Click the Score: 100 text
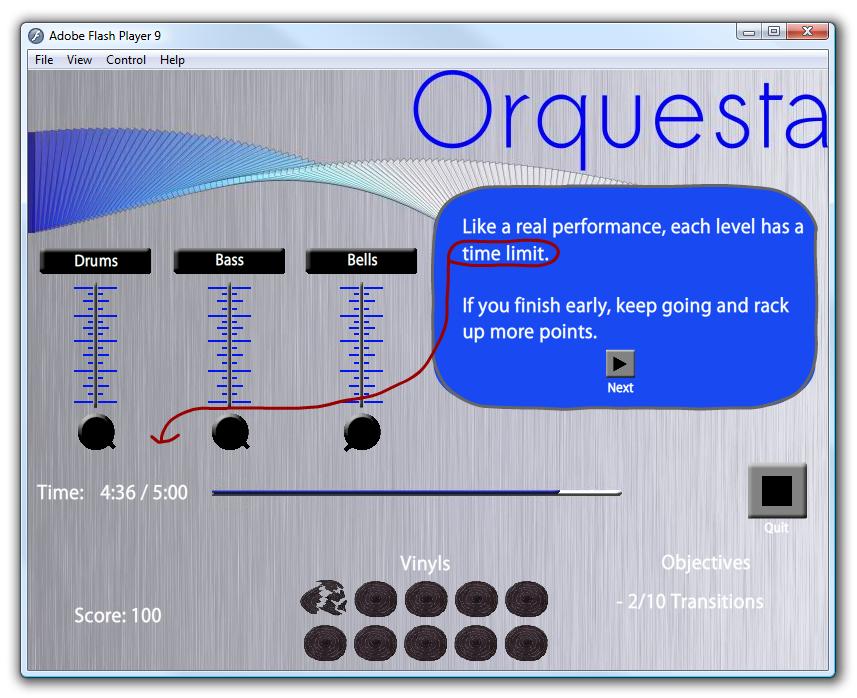 (118, 615)
